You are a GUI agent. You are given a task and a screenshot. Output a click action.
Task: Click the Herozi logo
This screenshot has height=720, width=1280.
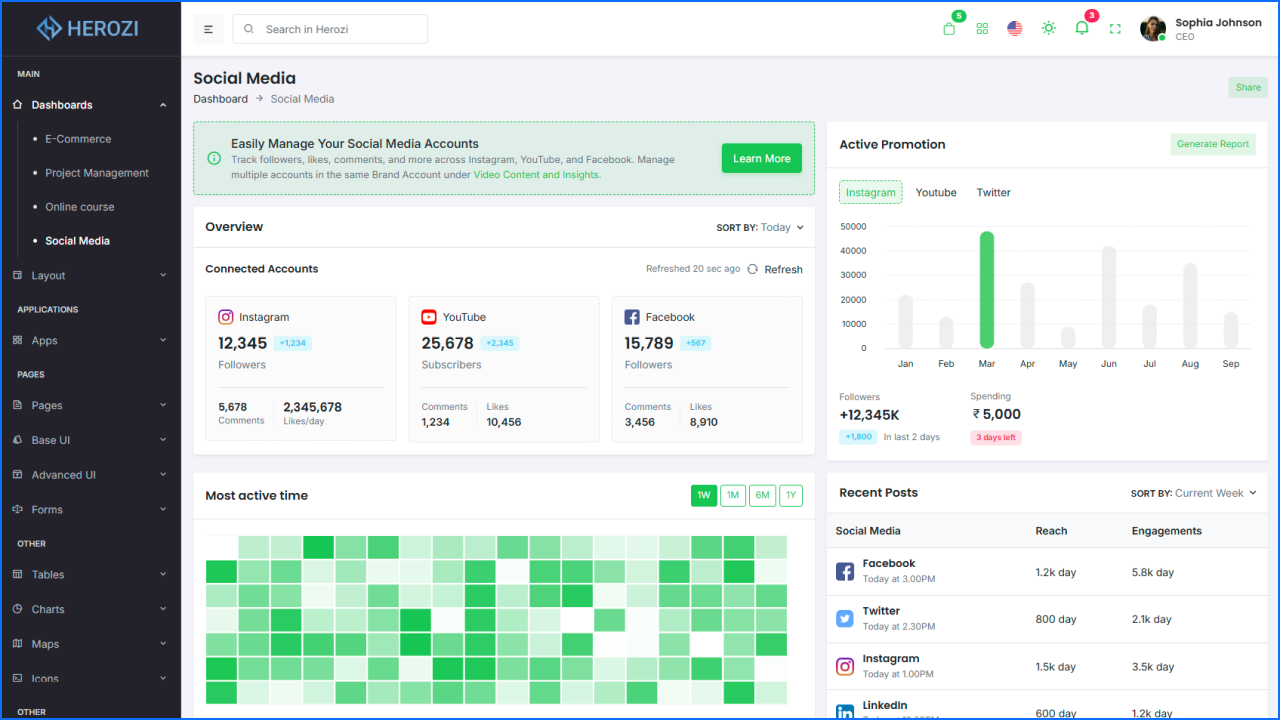pos(88,28)
